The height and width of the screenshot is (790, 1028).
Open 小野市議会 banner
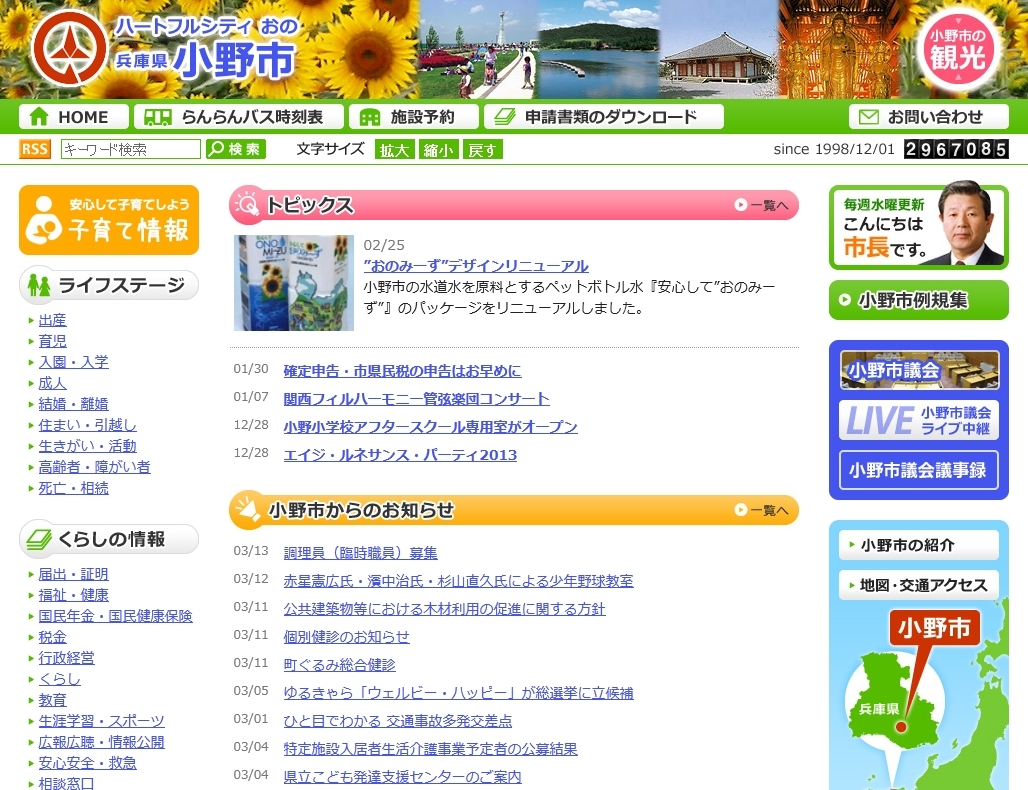(919, 370)
